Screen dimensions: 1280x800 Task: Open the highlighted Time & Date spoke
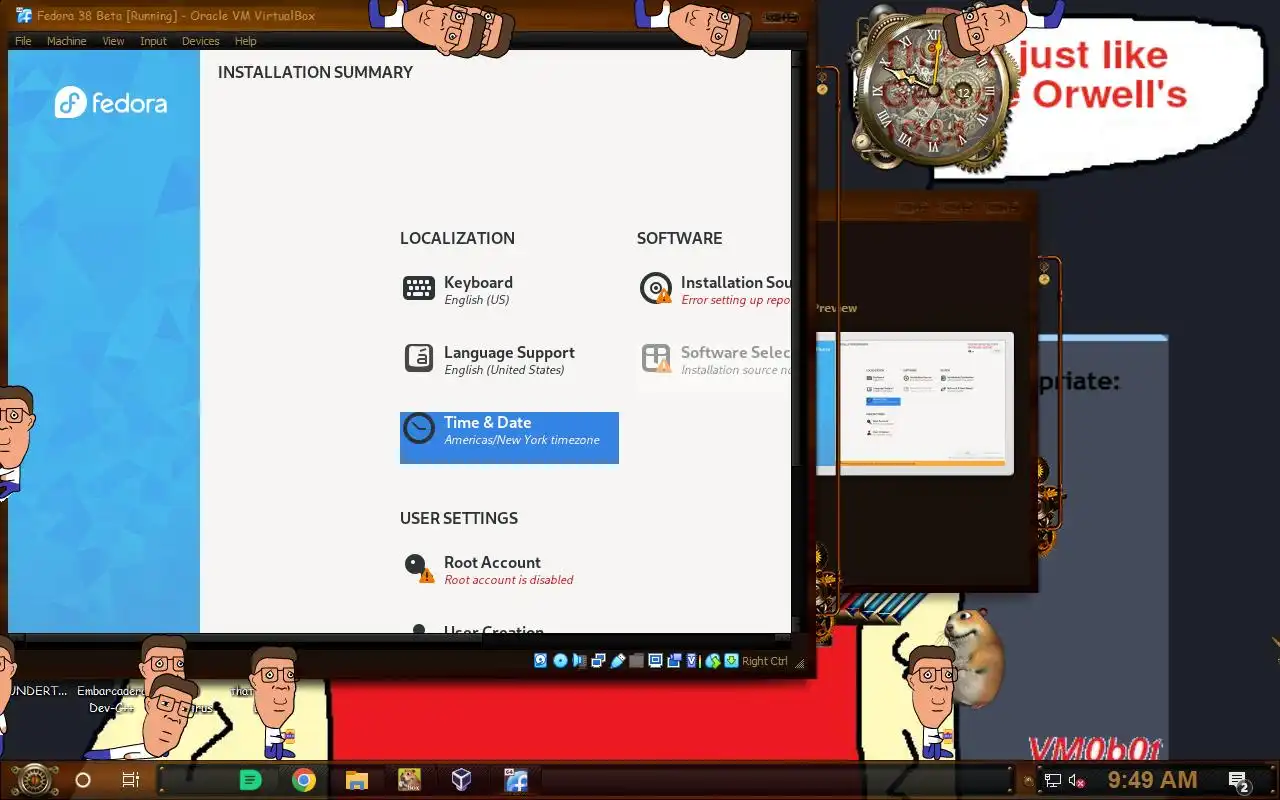509,437
